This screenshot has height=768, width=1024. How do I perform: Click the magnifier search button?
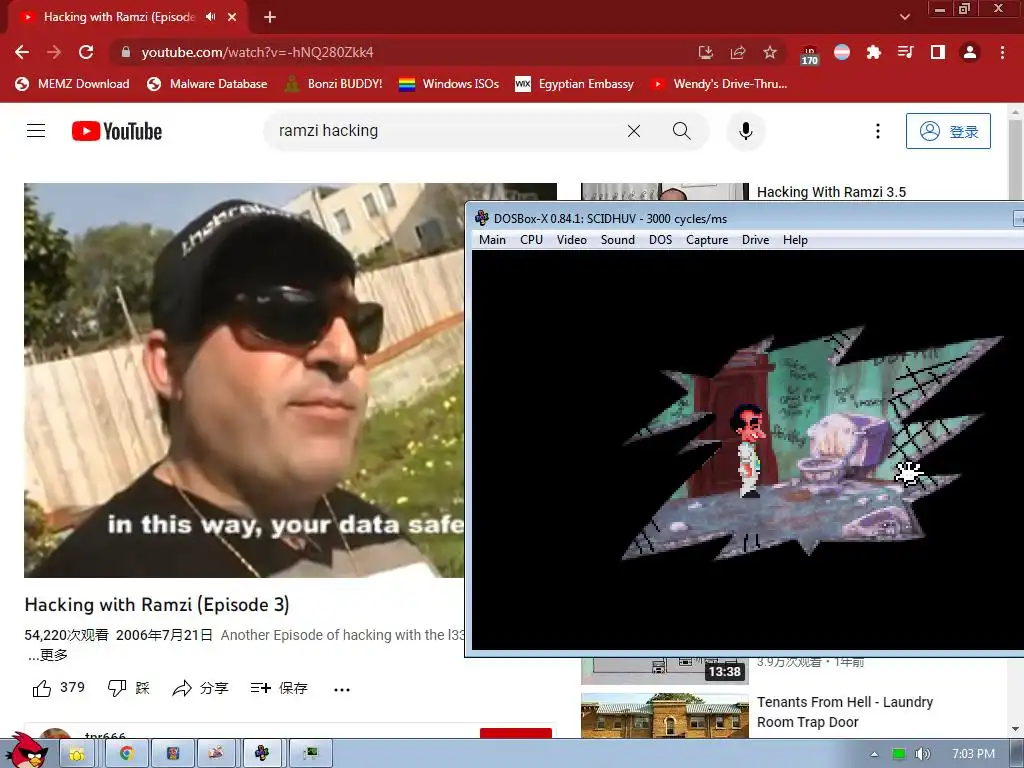pyautogui.click(x=682, y=131)
